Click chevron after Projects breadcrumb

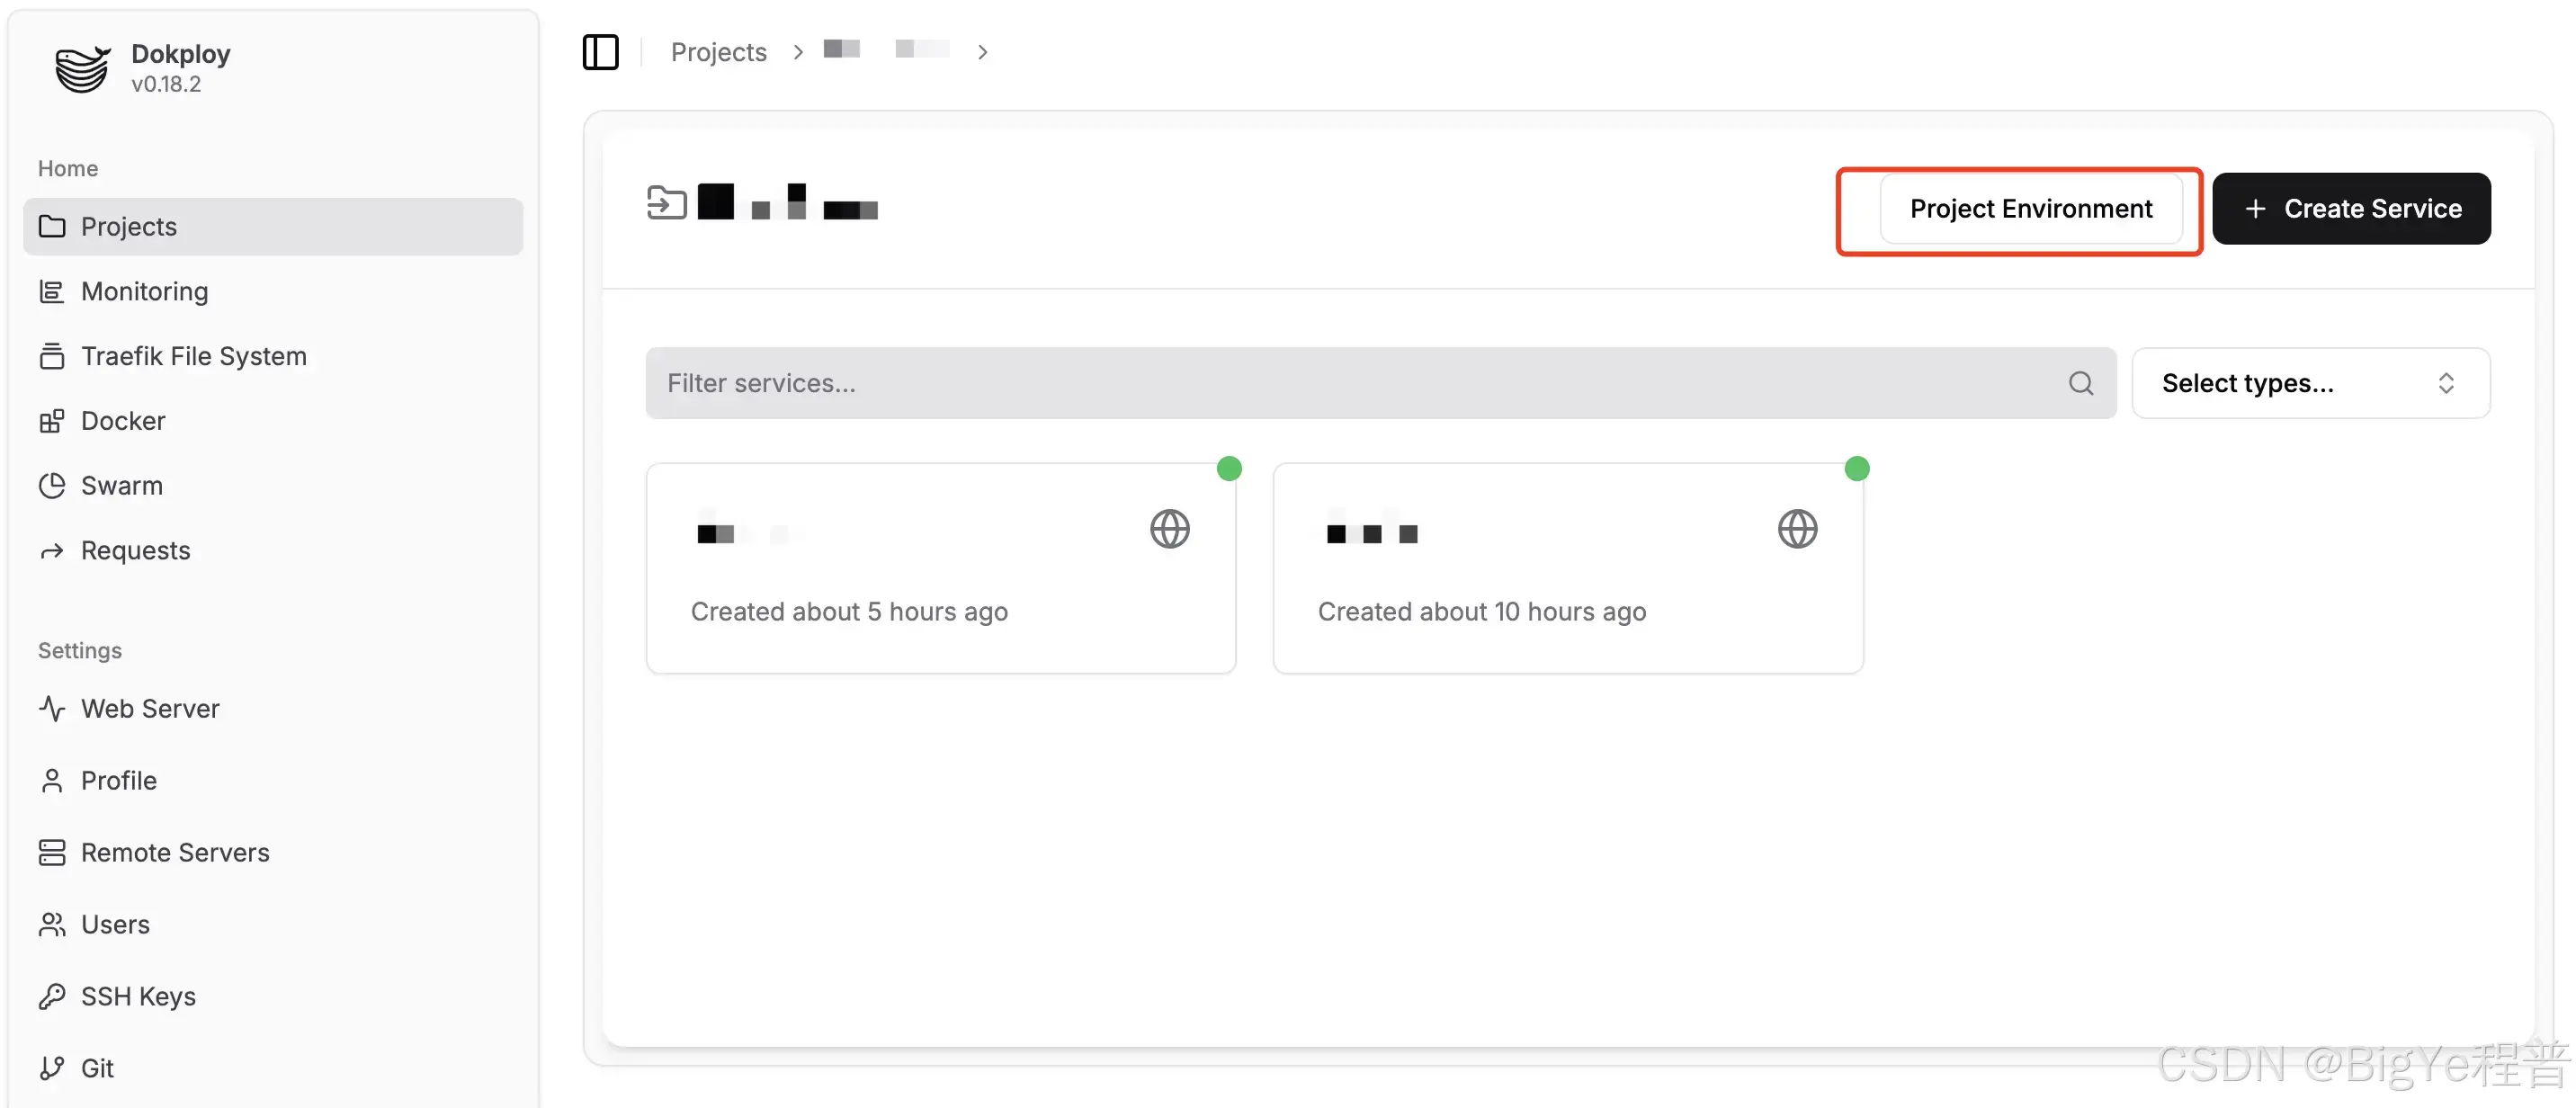pos(797,52)
